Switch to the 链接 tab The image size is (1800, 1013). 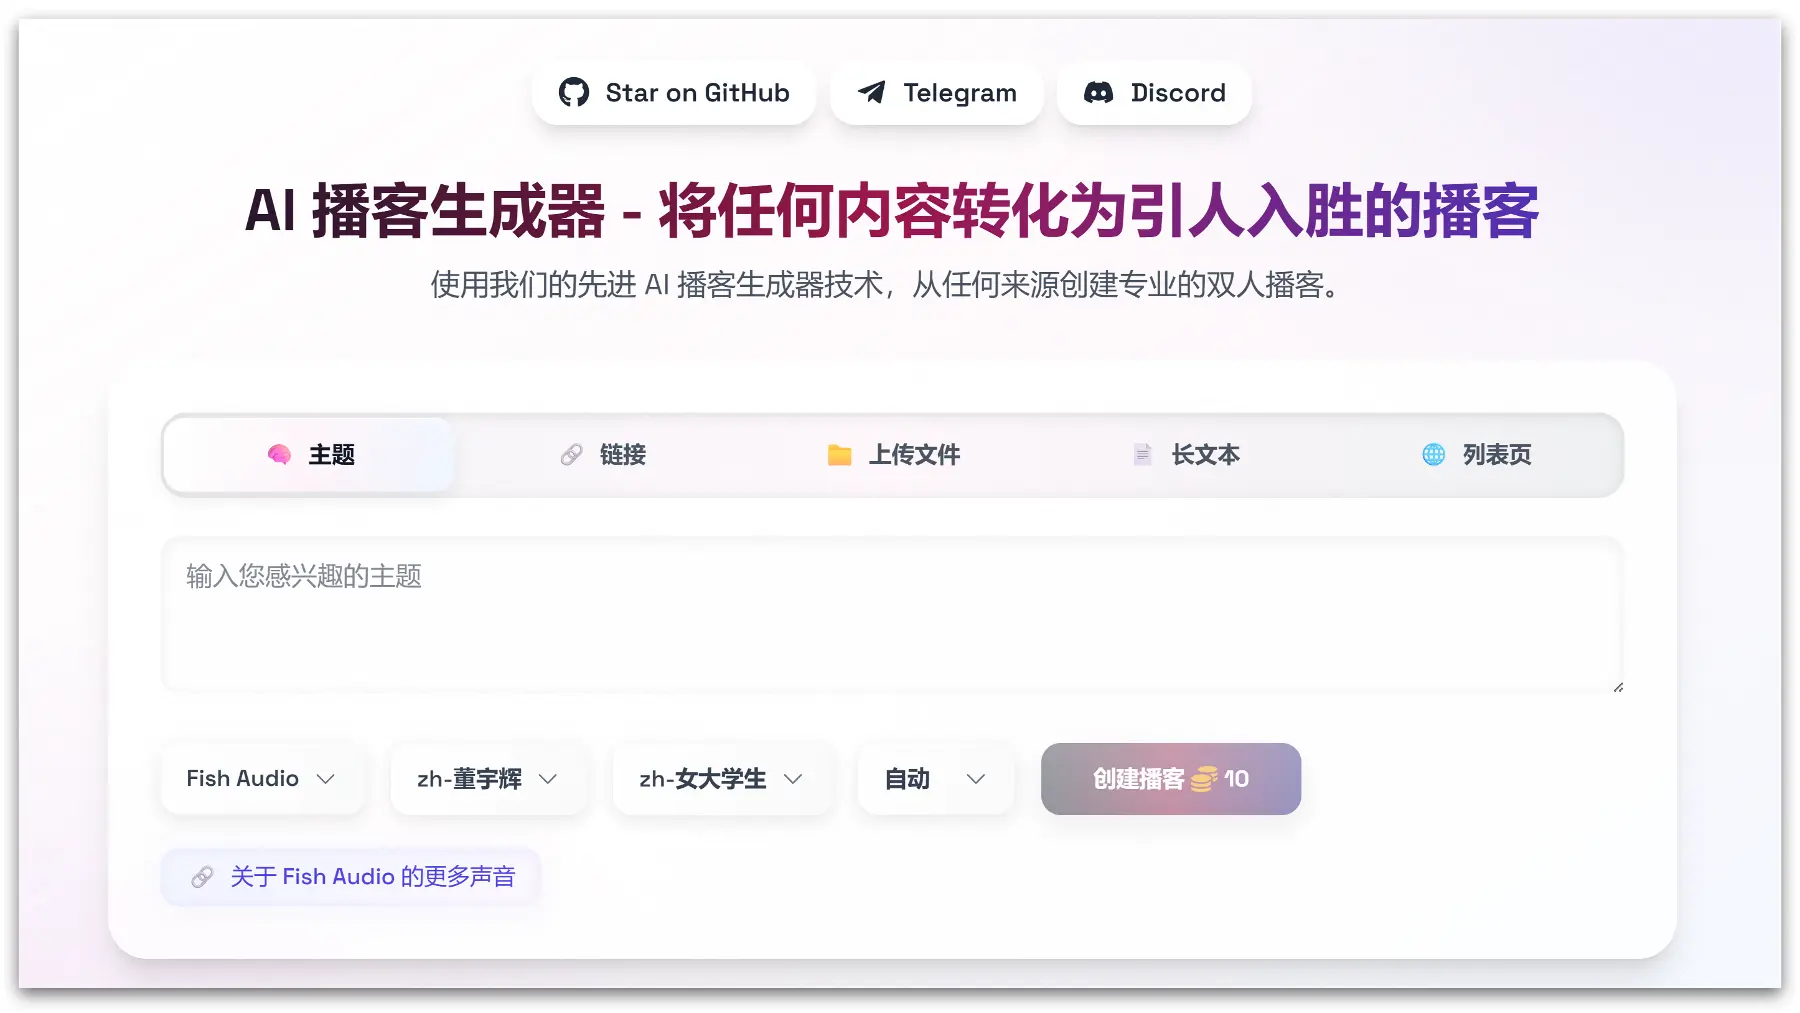click(x=602, y=455)
